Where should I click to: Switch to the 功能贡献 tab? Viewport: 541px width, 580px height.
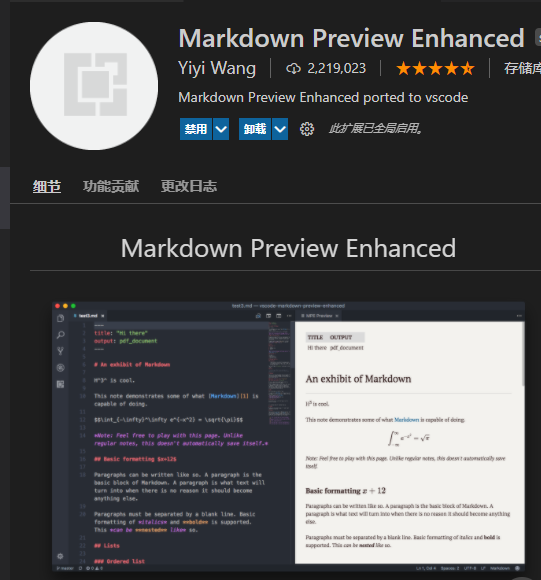point(111,186)
